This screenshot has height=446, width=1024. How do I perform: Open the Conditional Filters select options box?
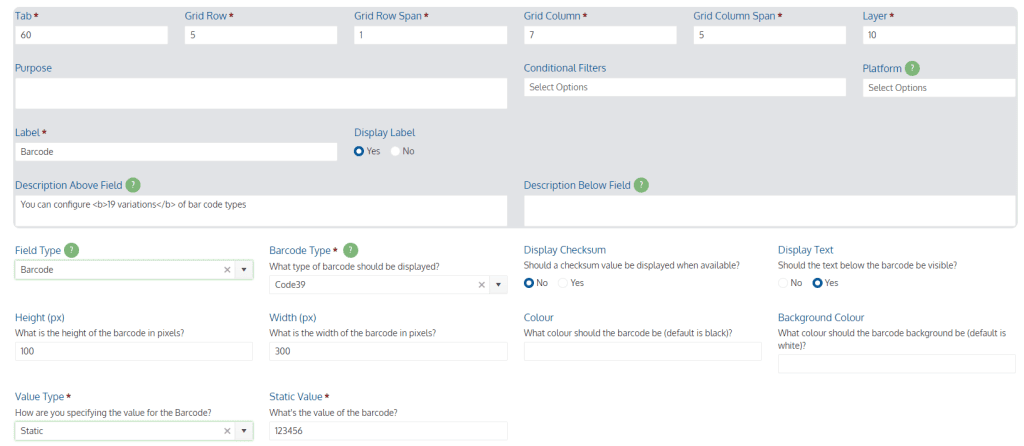tap(684, 87)
